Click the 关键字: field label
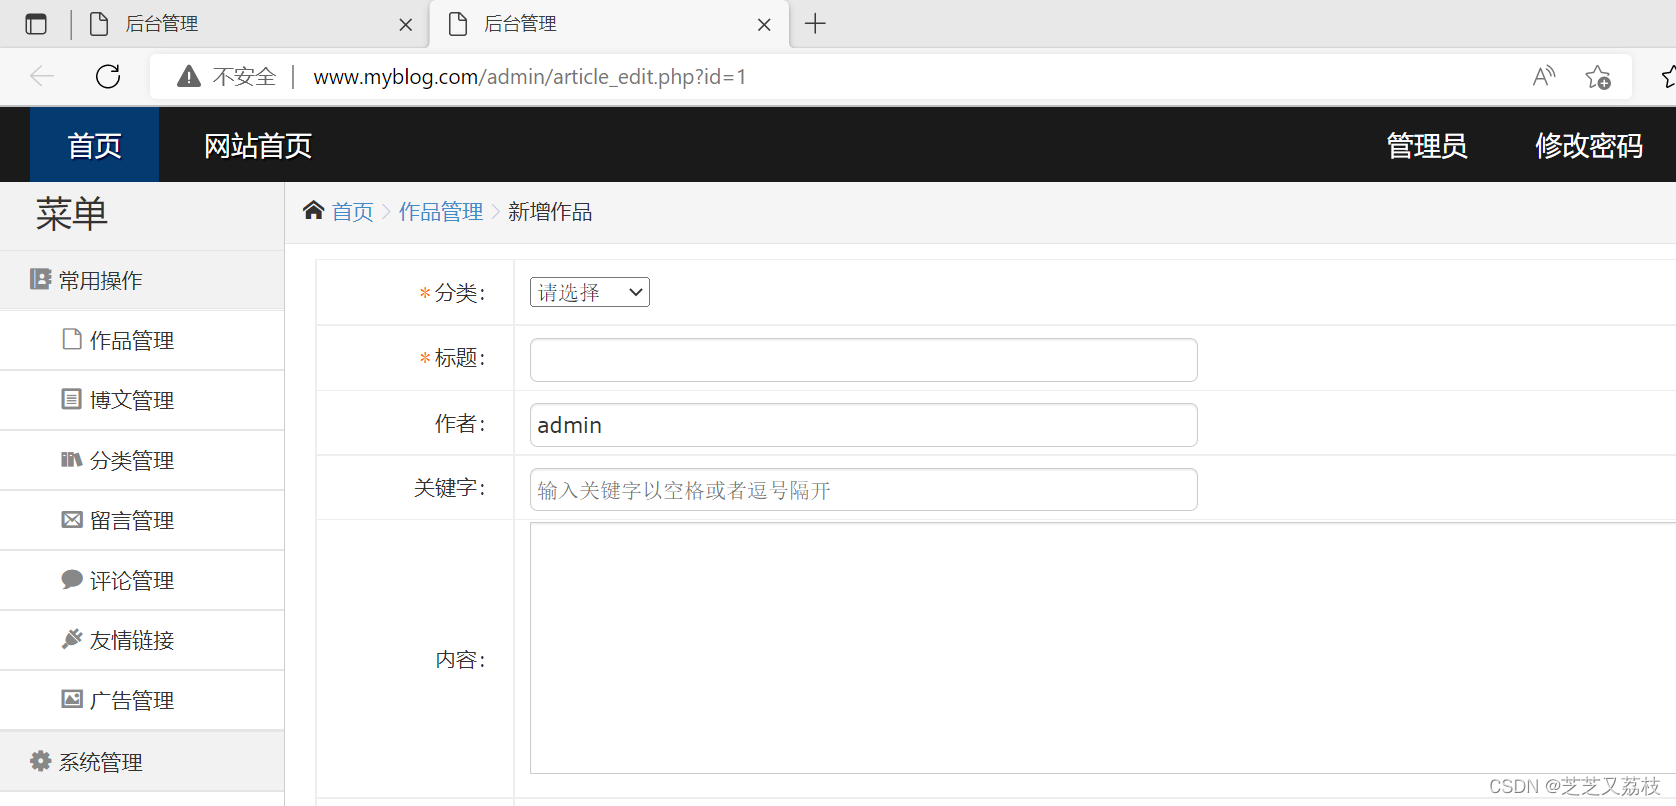Viewport: 1676px width, 806px height. tap(450, 488)
